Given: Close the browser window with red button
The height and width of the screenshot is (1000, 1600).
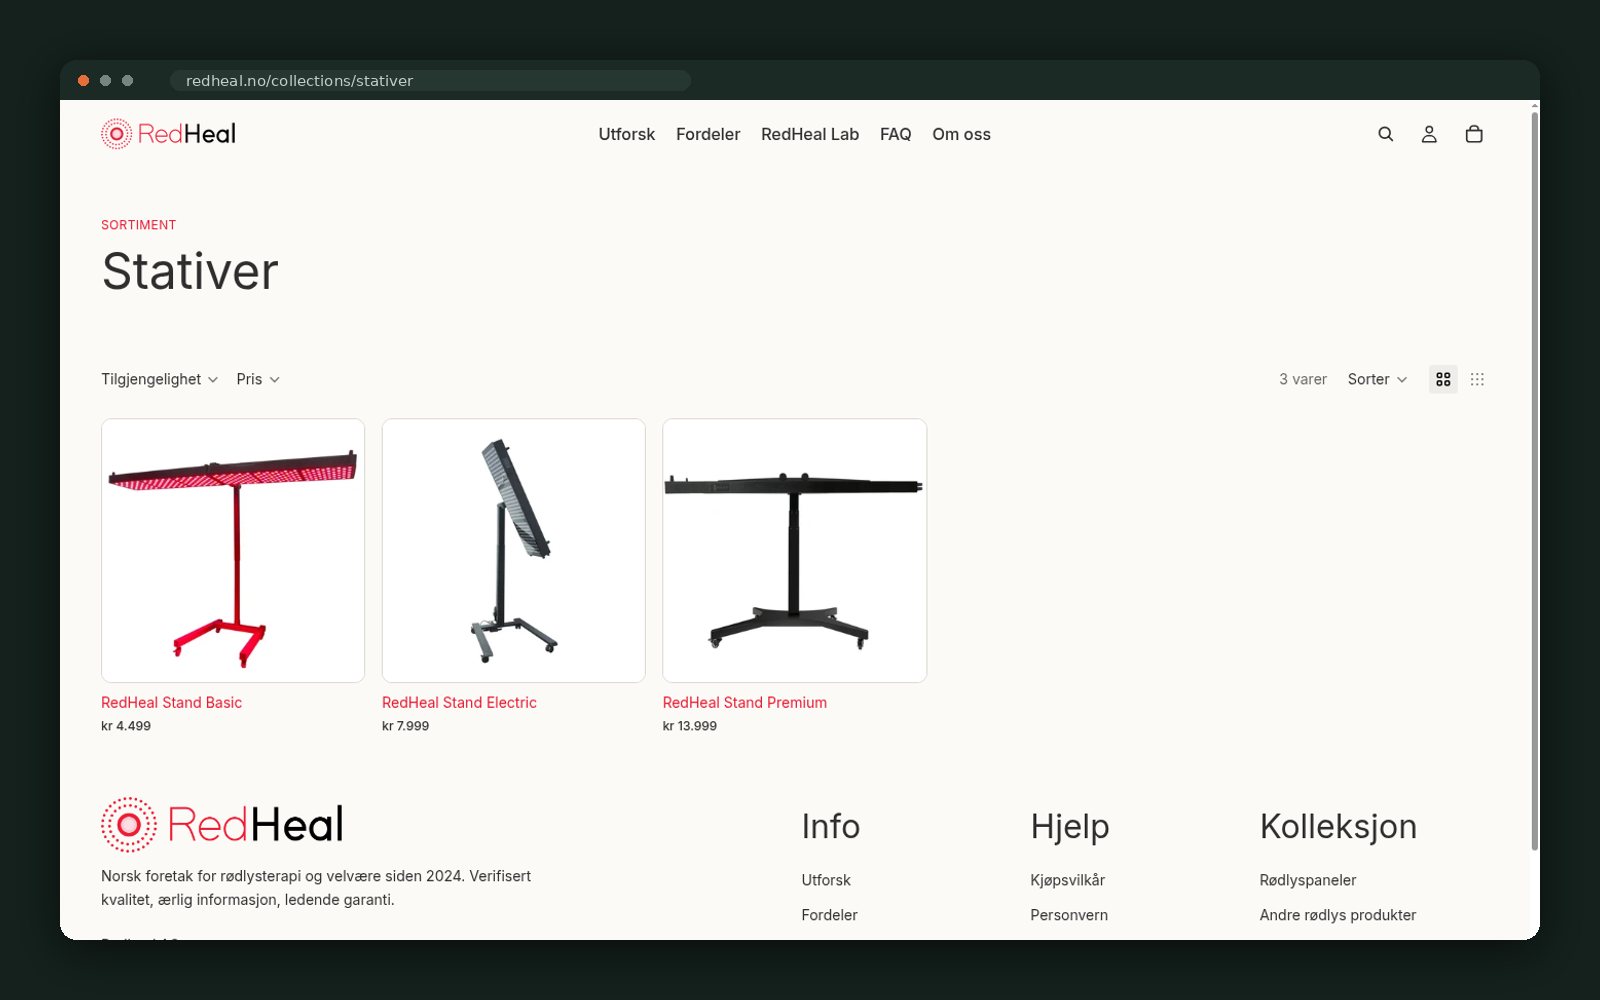Looking at the screenshot, I should pyautogui.click(x=84, y=80).
